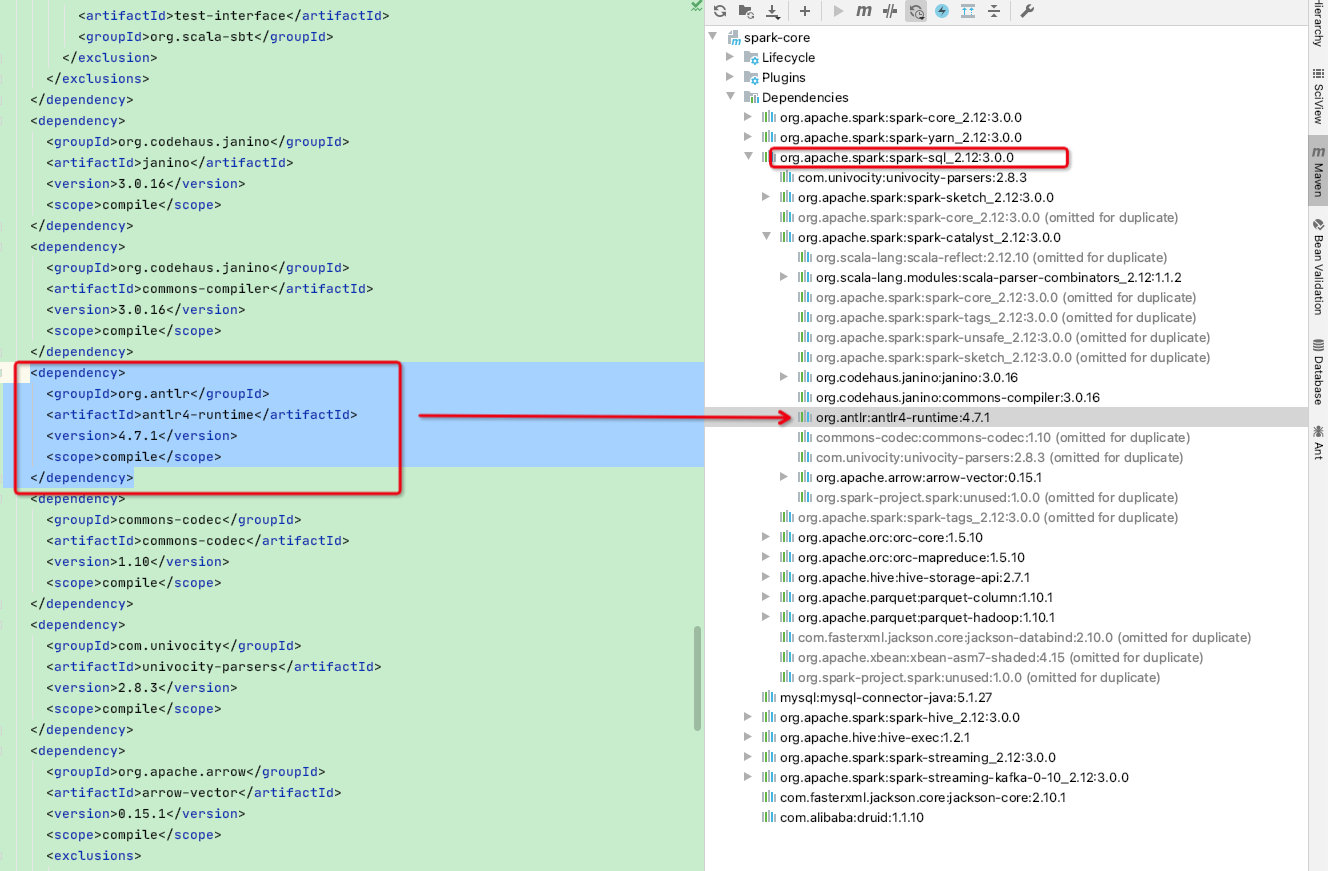The height and width of the screenshot is (871, 1328).
Task: Click the editor's vertical scrollbar thumb
Action: pos(698,678)
